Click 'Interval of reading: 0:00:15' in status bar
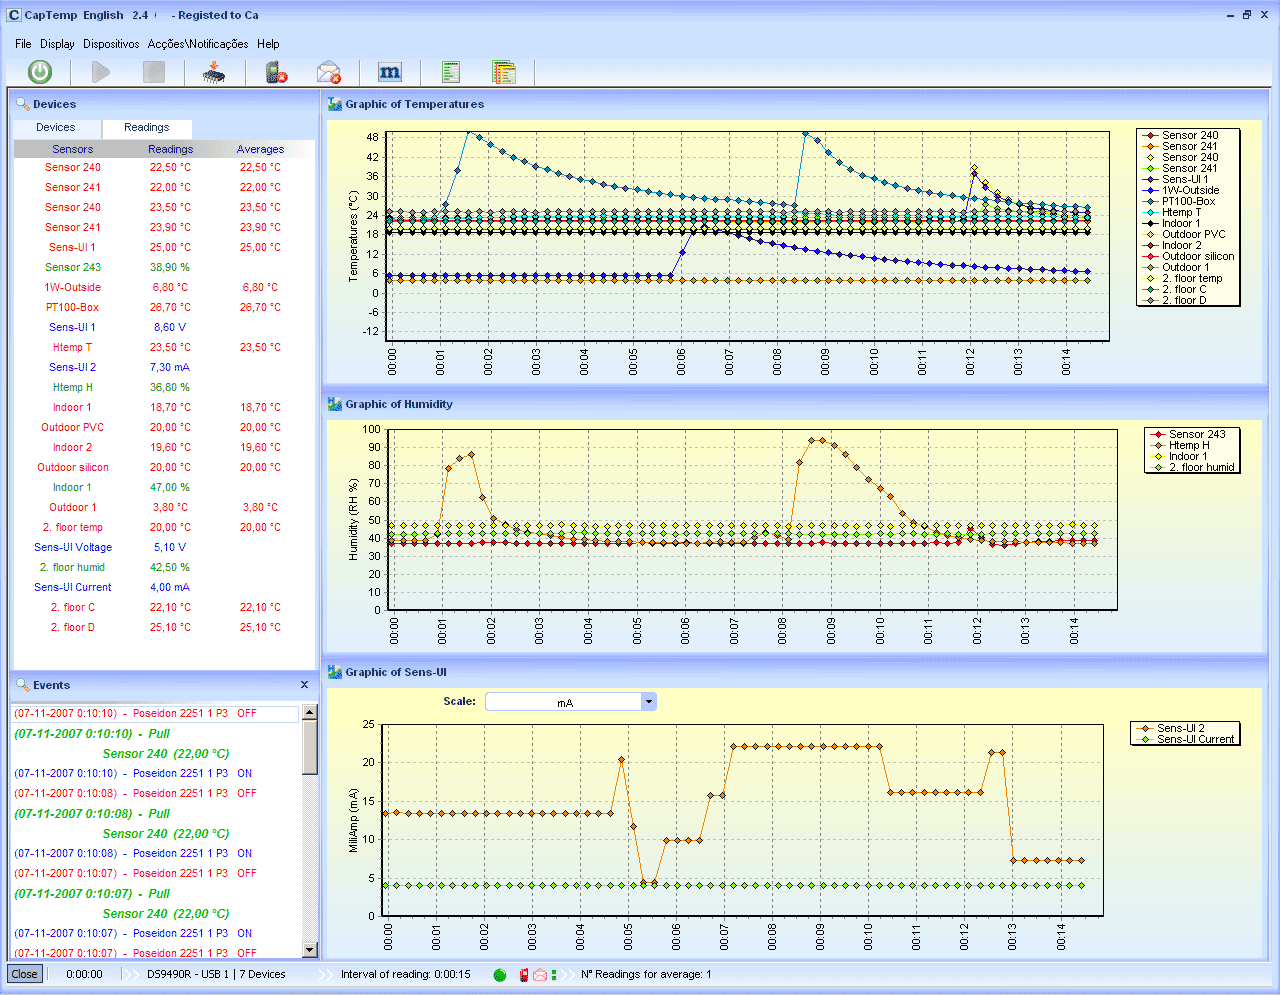Image resolution: width=1280 pixels, height=995 pixels. pos(406,974)
